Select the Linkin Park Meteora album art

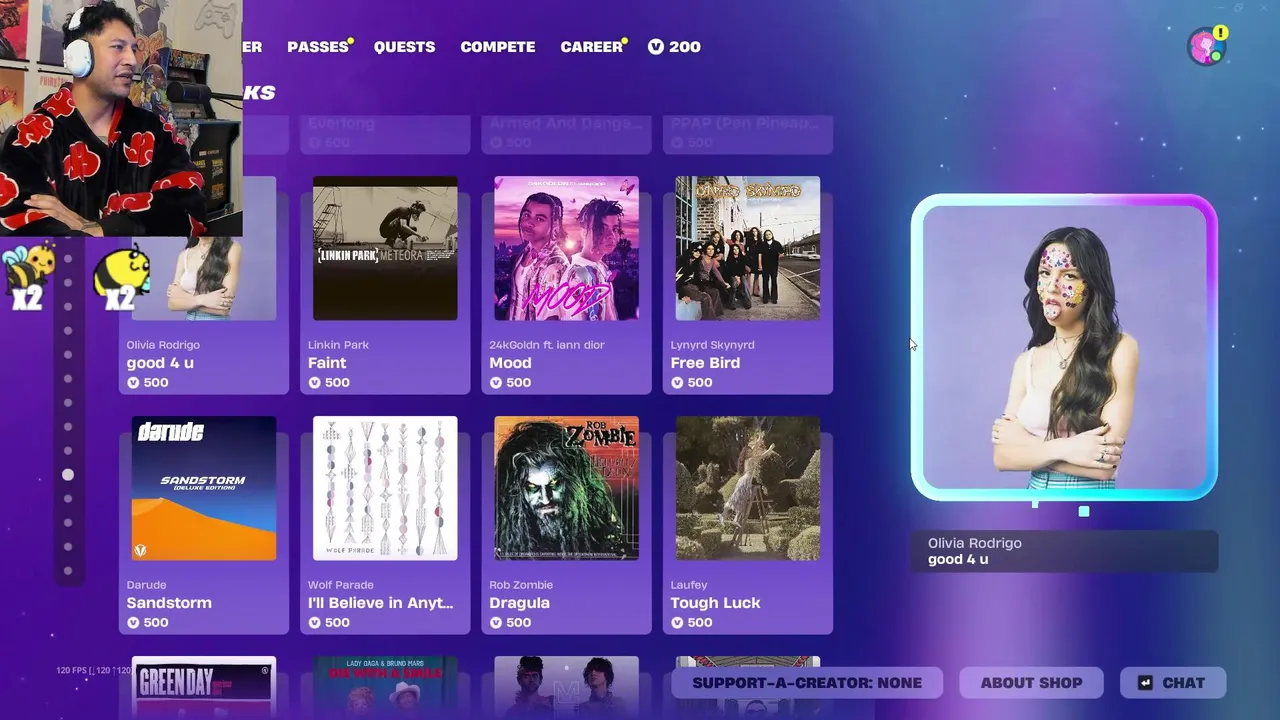[x=385, y=248]
